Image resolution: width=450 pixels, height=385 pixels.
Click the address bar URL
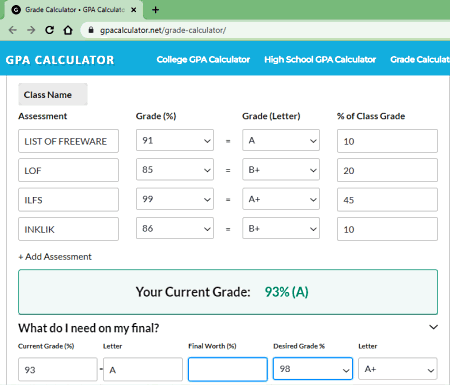click(163, 30)
